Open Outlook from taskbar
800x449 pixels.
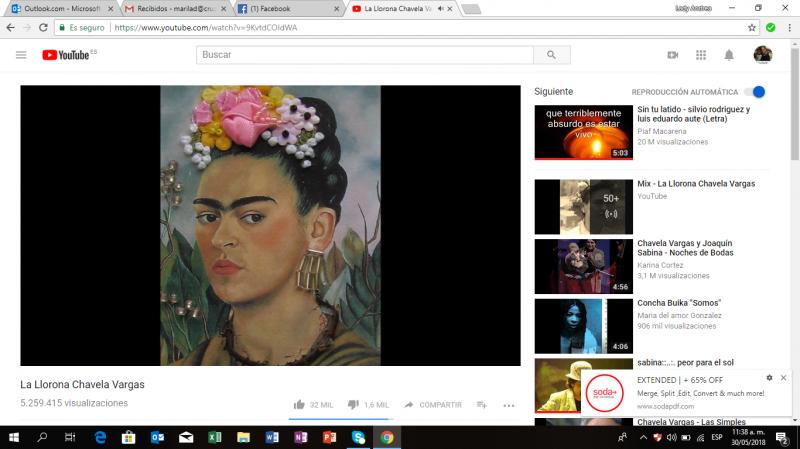[x=157, y=437]
